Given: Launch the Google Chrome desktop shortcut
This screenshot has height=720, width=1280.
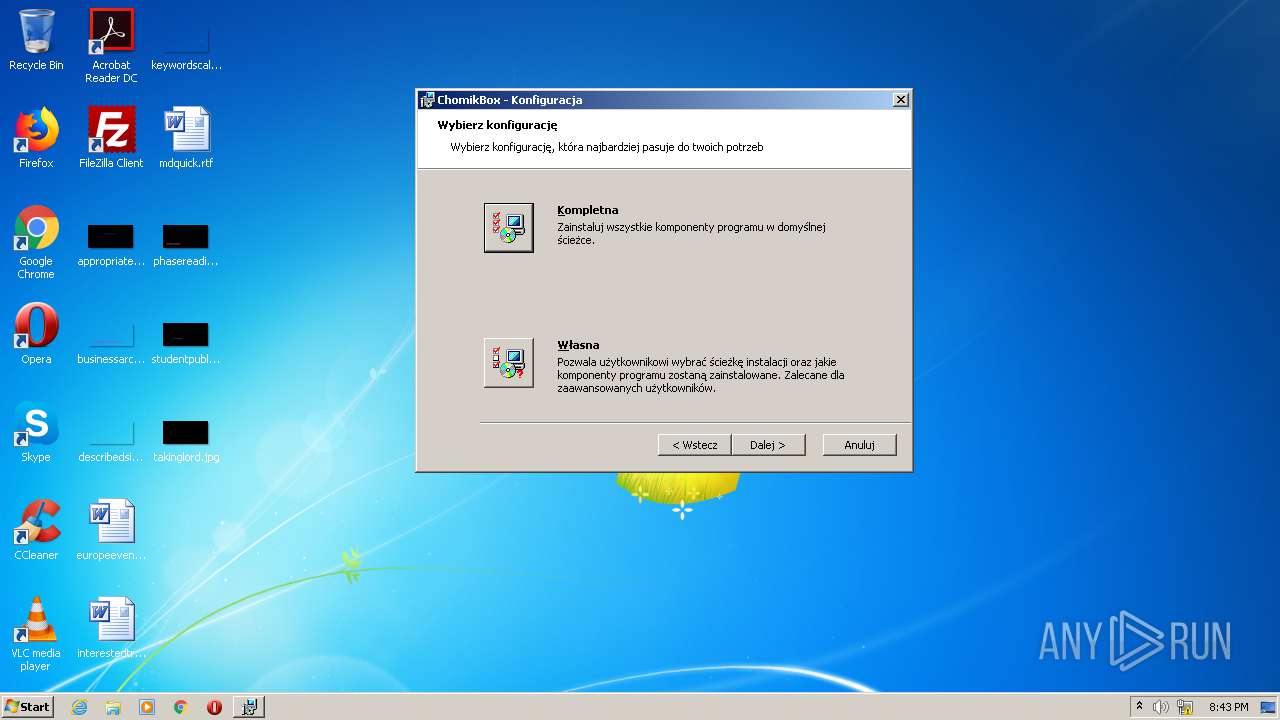Looking at the screenshot, I should coord(36,242).
